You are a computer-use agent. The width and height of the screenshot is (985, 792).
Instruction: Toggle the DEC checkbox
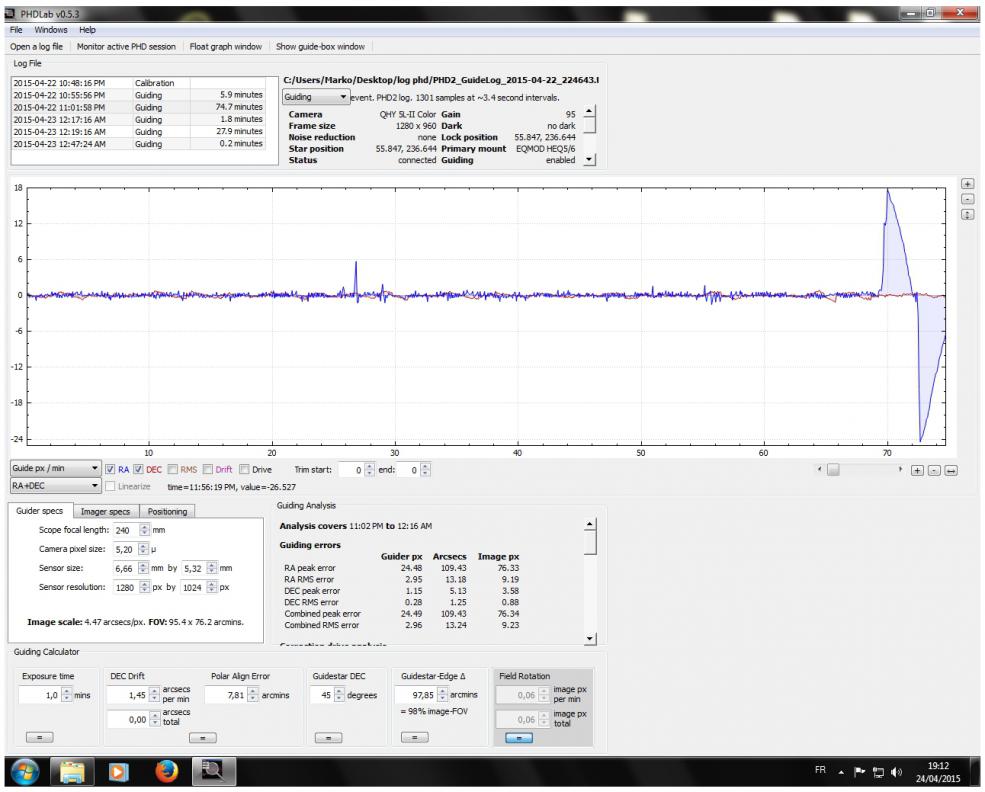(138, 469)
